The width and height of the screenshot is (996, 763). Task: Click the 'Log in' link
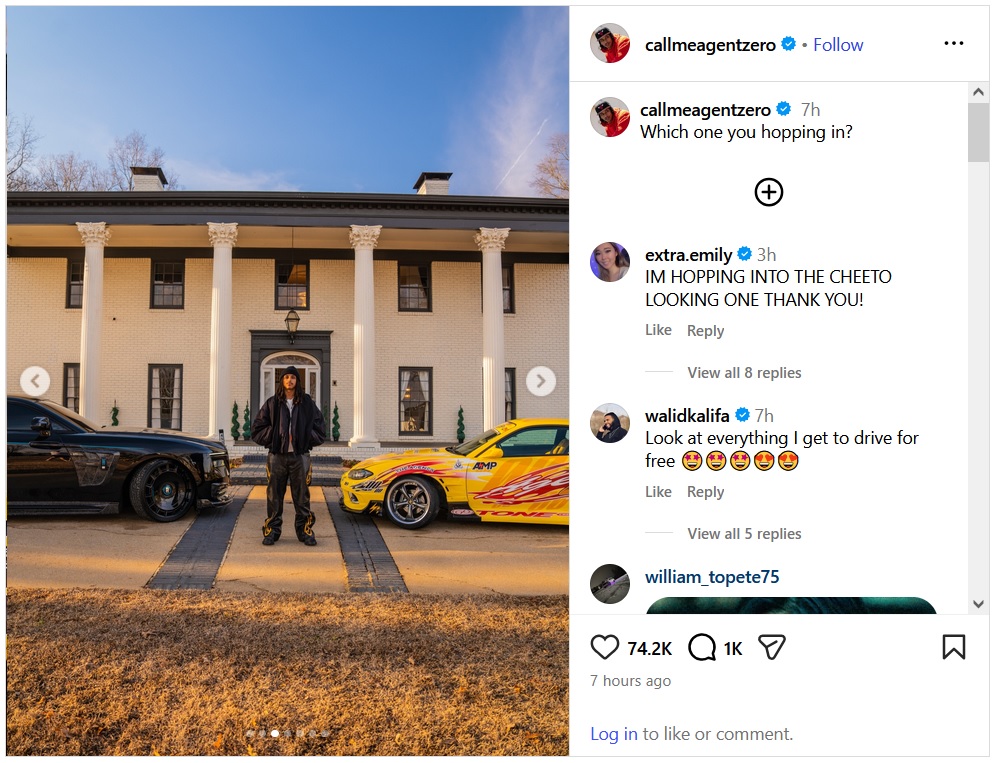(614, 734)
